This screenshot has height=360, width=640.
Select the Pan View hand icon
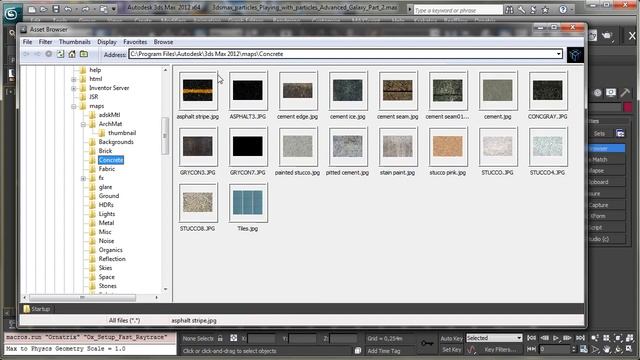[607, 349]
